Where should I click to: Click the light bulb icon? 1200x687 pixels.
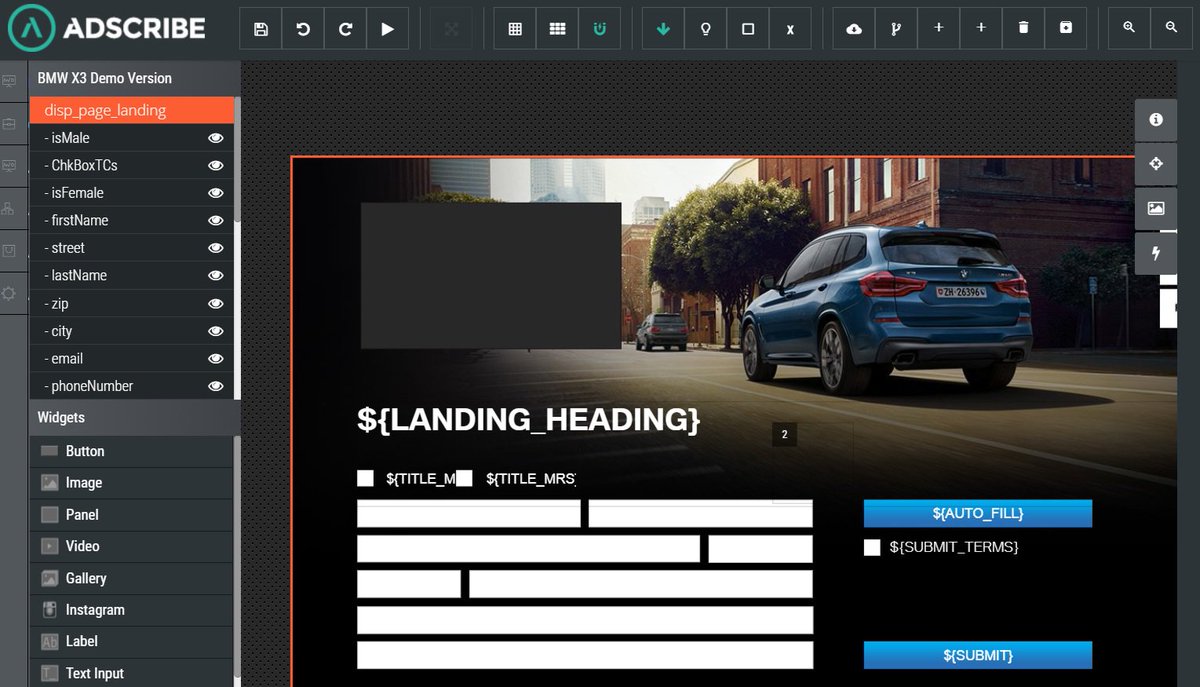(705, 30)
